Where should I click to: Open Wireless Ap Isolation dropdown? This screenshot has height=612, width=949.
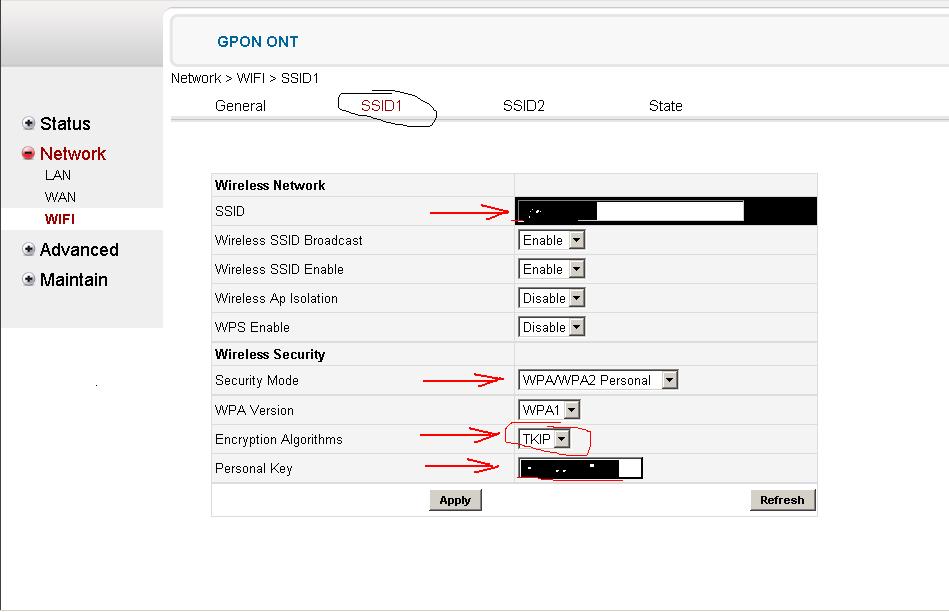click(551, 299)
